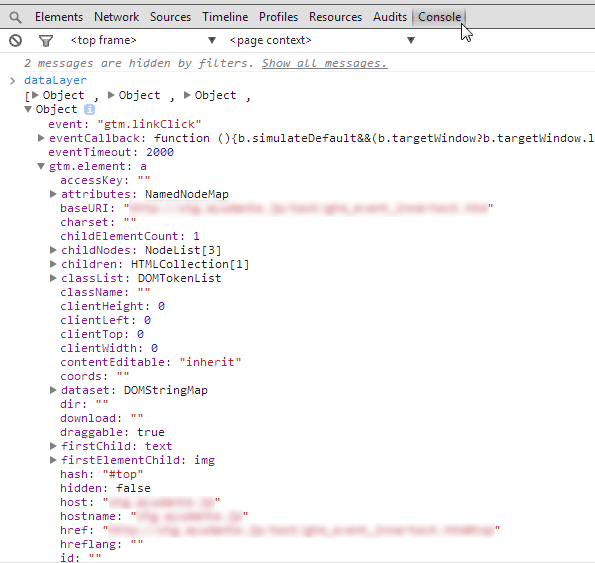The width and height of the screenshot is (595, 563).
Task: Click the host property line
Action: (140, 502)
